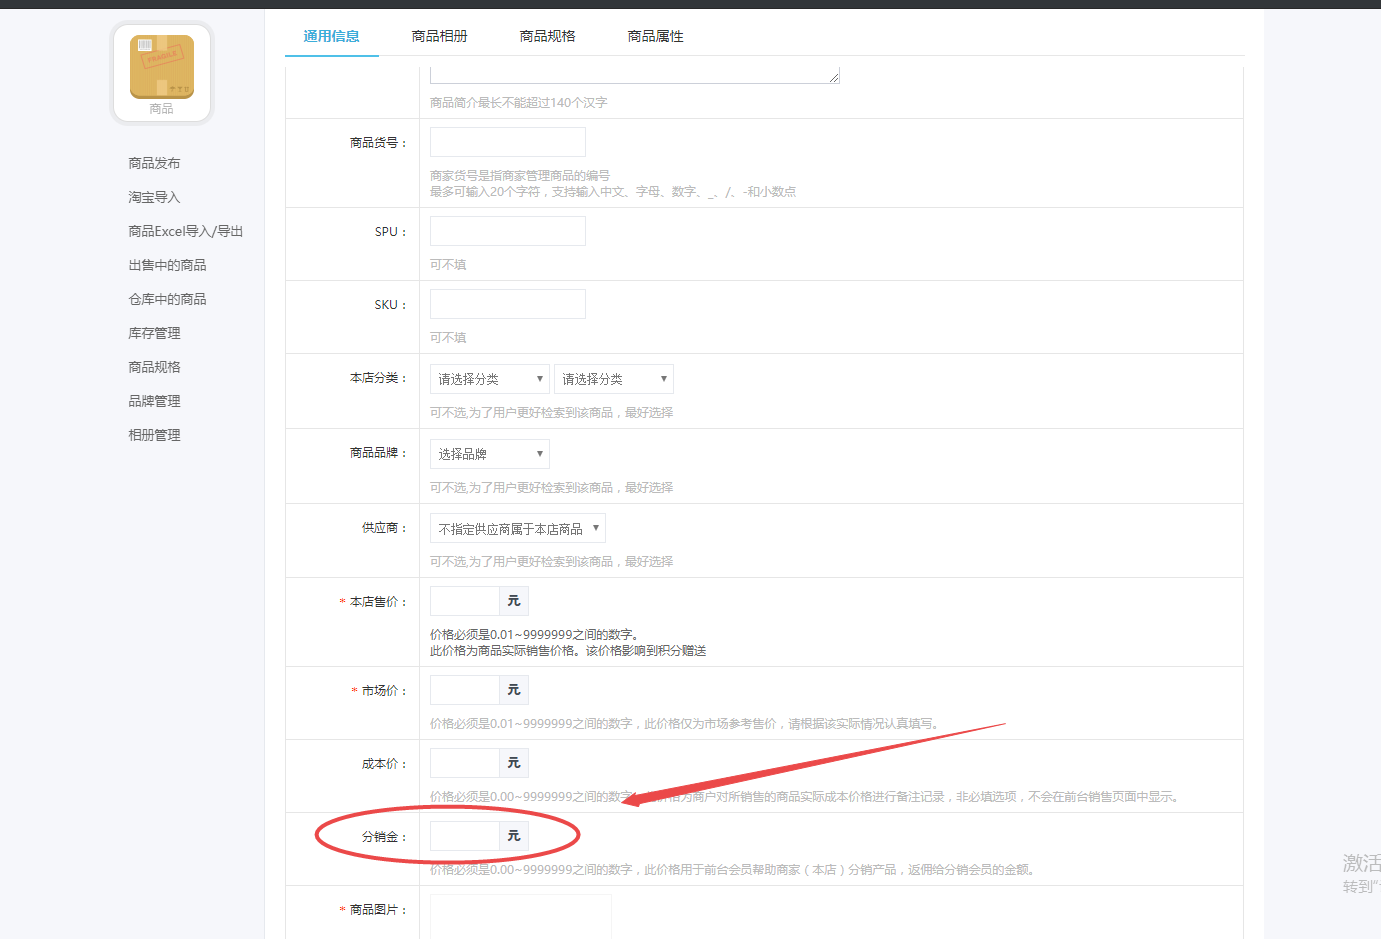The height and width of the screenshot is (939, 1381).
Task: Expand the first 请选择分类 dropdown
Action: pos(489,378)
